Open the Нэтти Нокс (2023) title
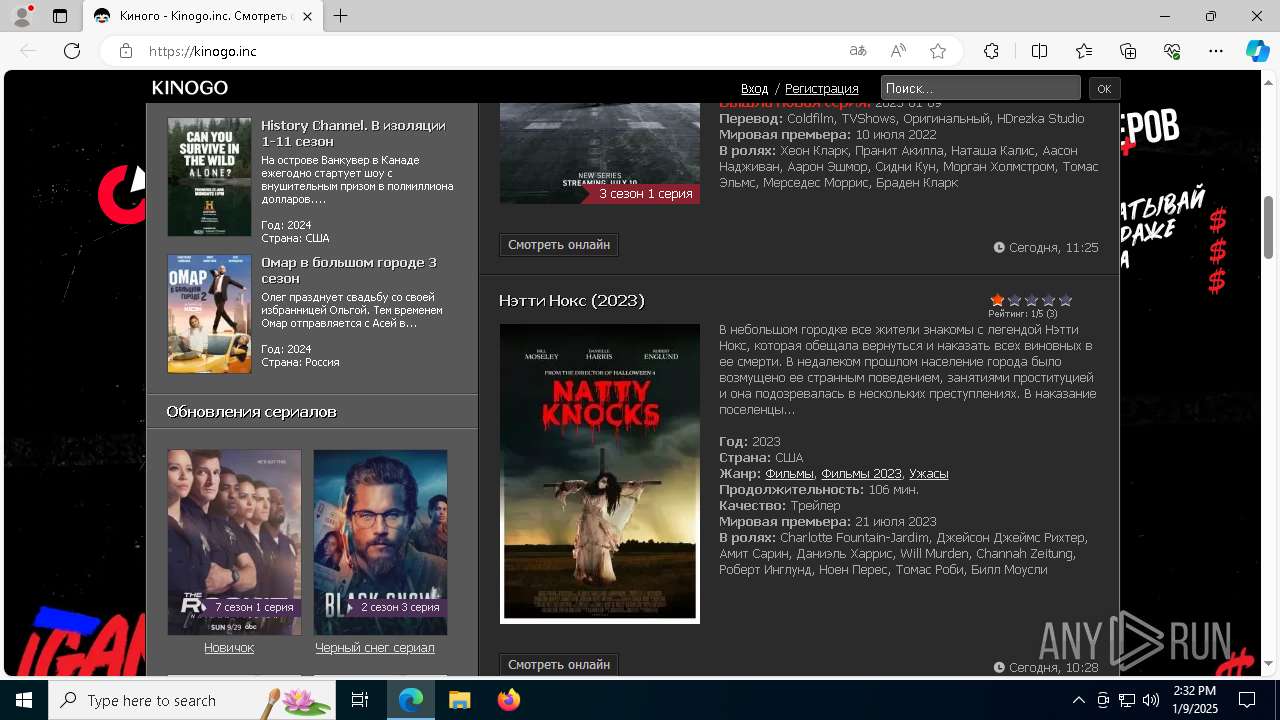The height and width of the screenshot is (720, 1280). coord(572,300)
